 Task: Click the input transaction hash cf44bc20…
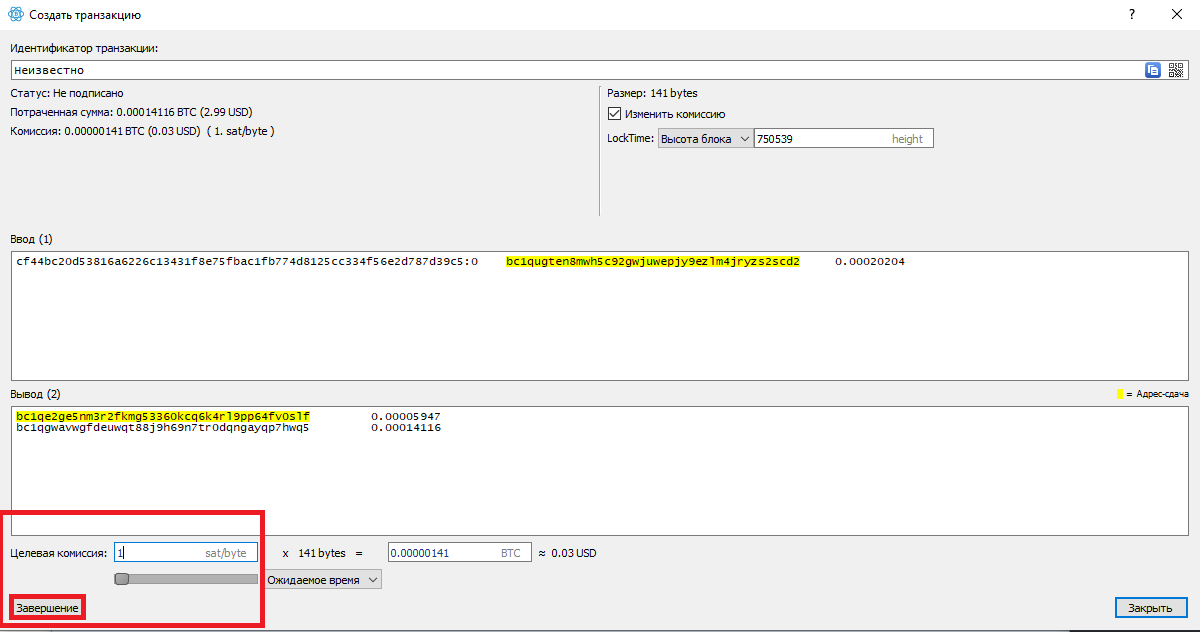(246, 262)
